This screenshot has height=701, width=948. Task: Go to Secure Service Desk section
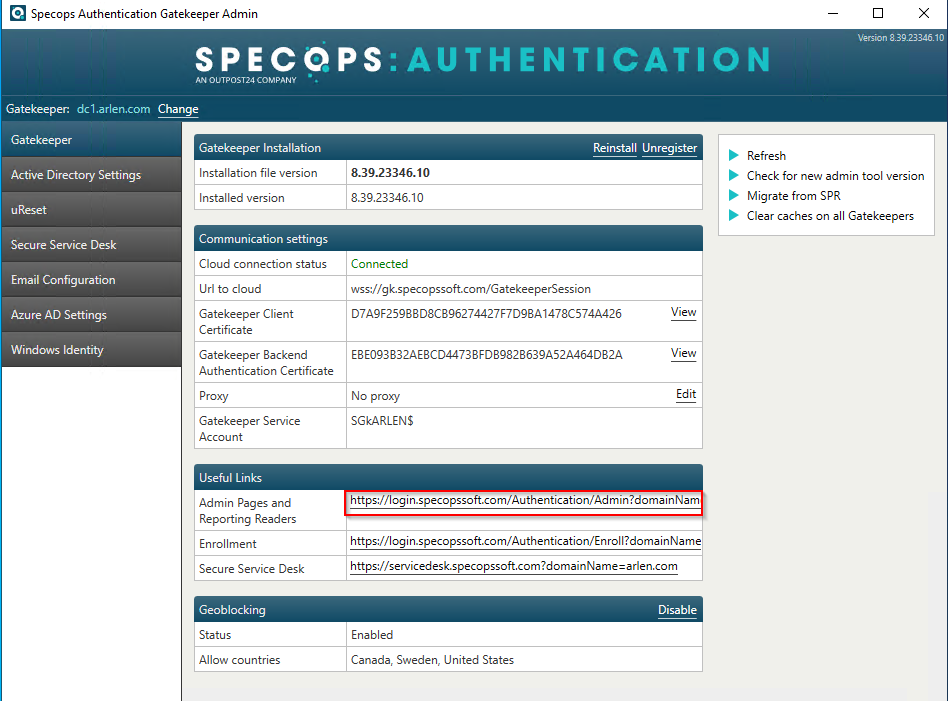pyautogui.click(x=91, y=245)
